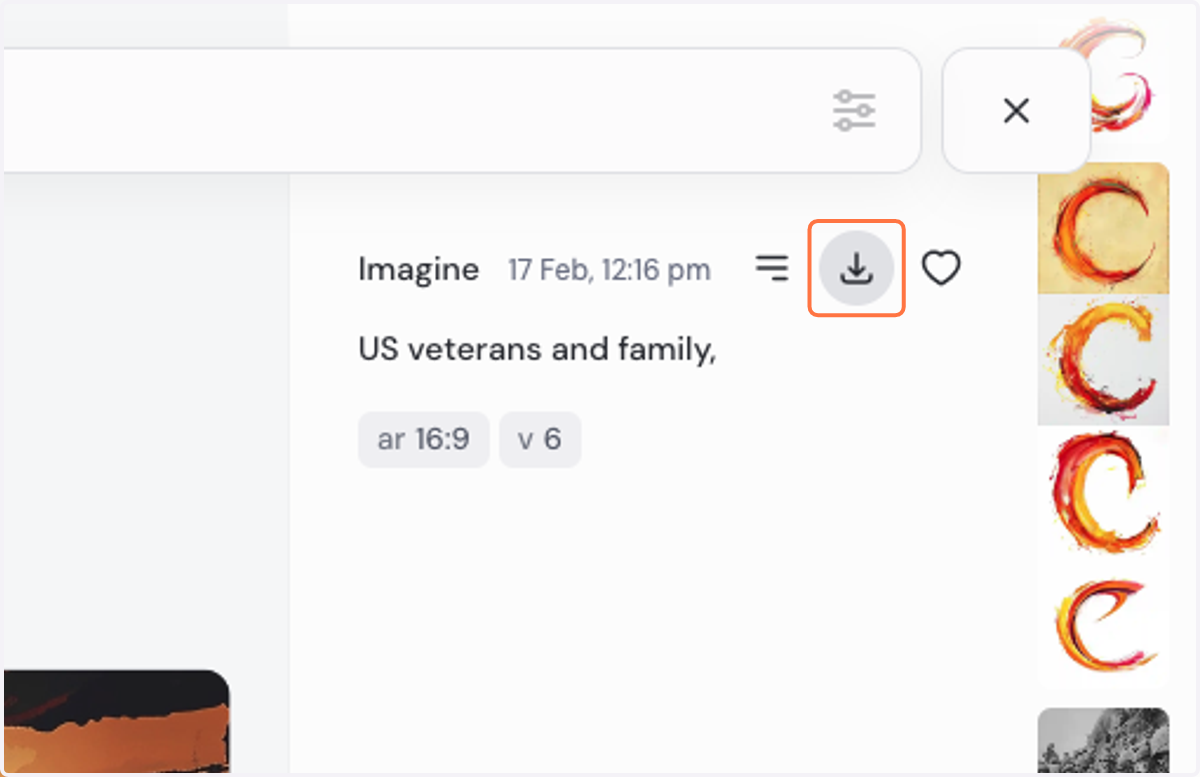The height and width of the screenshot is (777, 1200).
Task: Click the 'ar 16:9' parameter tag
Action: click(423, 439)
